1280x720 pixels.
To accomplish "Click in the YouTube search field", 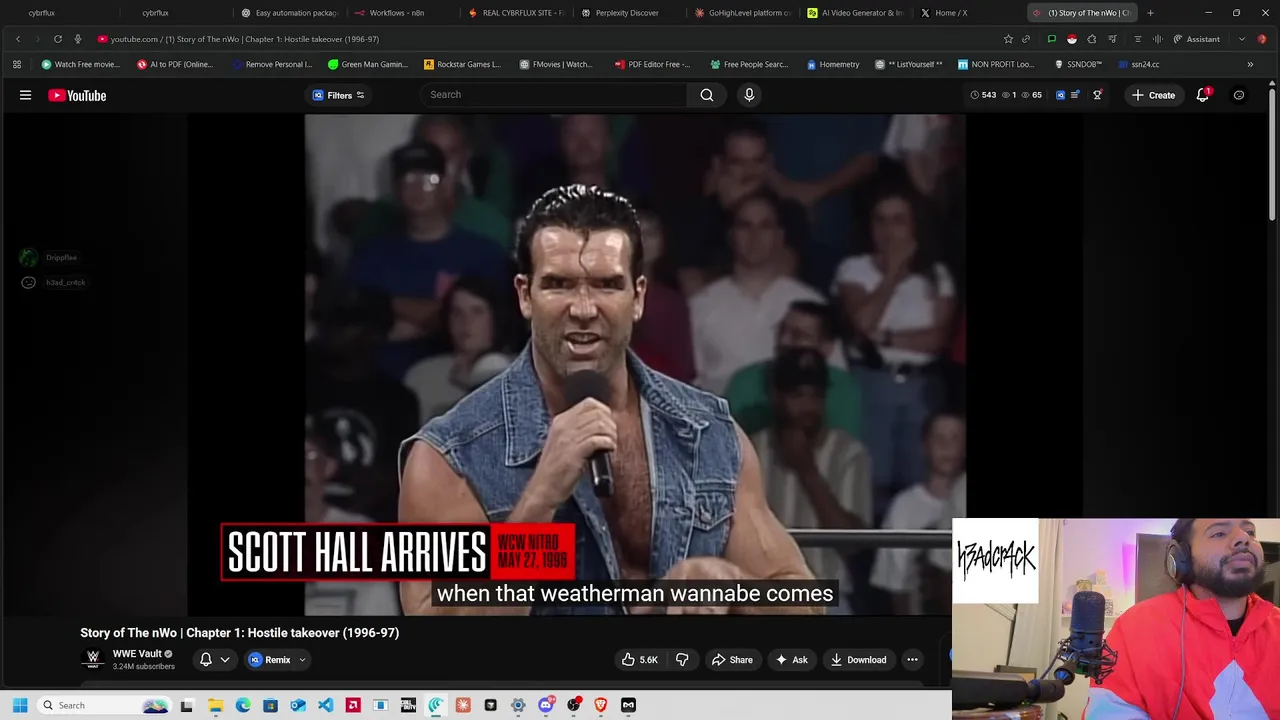I will (x=555, y=95).
